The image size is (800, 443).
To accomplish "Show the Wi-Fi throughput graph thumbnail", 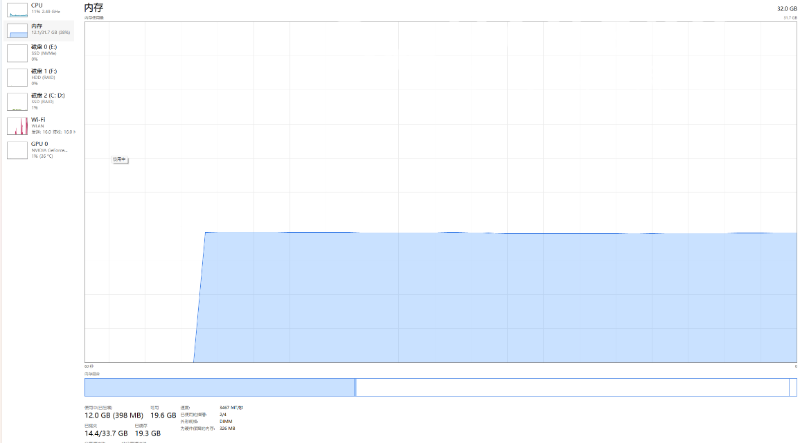I will pyautogui.click(x=18, y=126).
